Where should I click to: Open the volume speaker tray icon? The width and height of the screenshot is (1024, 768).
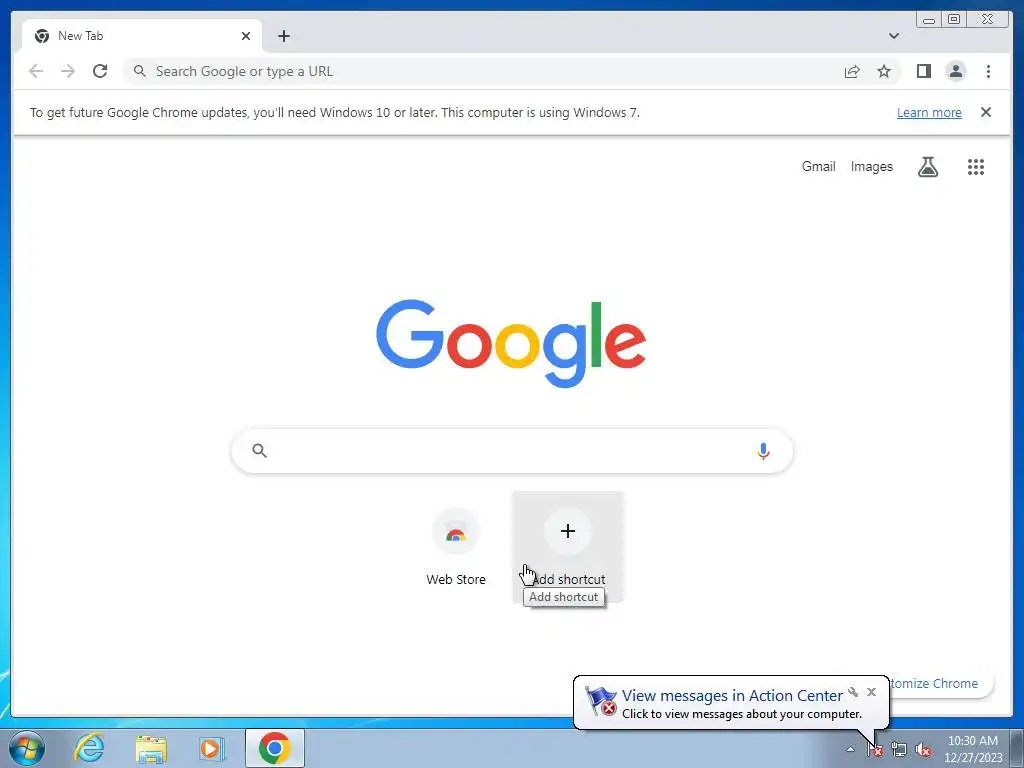click(923, 749)
